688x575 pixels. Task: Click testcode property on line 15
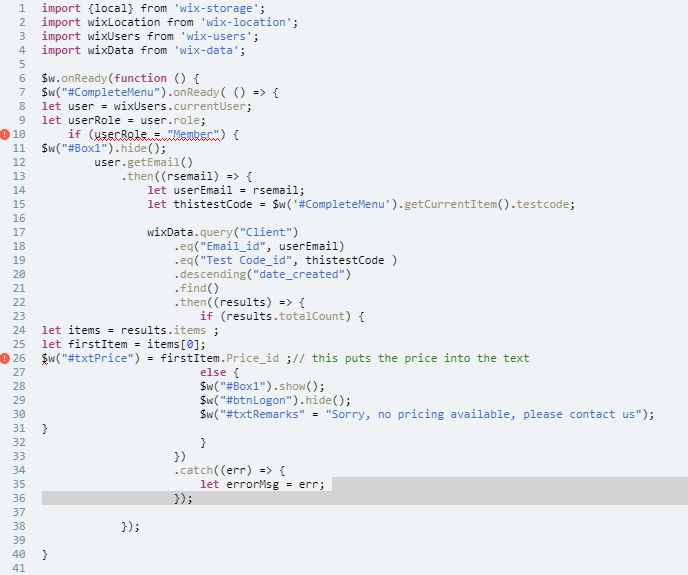pos(543,205)
